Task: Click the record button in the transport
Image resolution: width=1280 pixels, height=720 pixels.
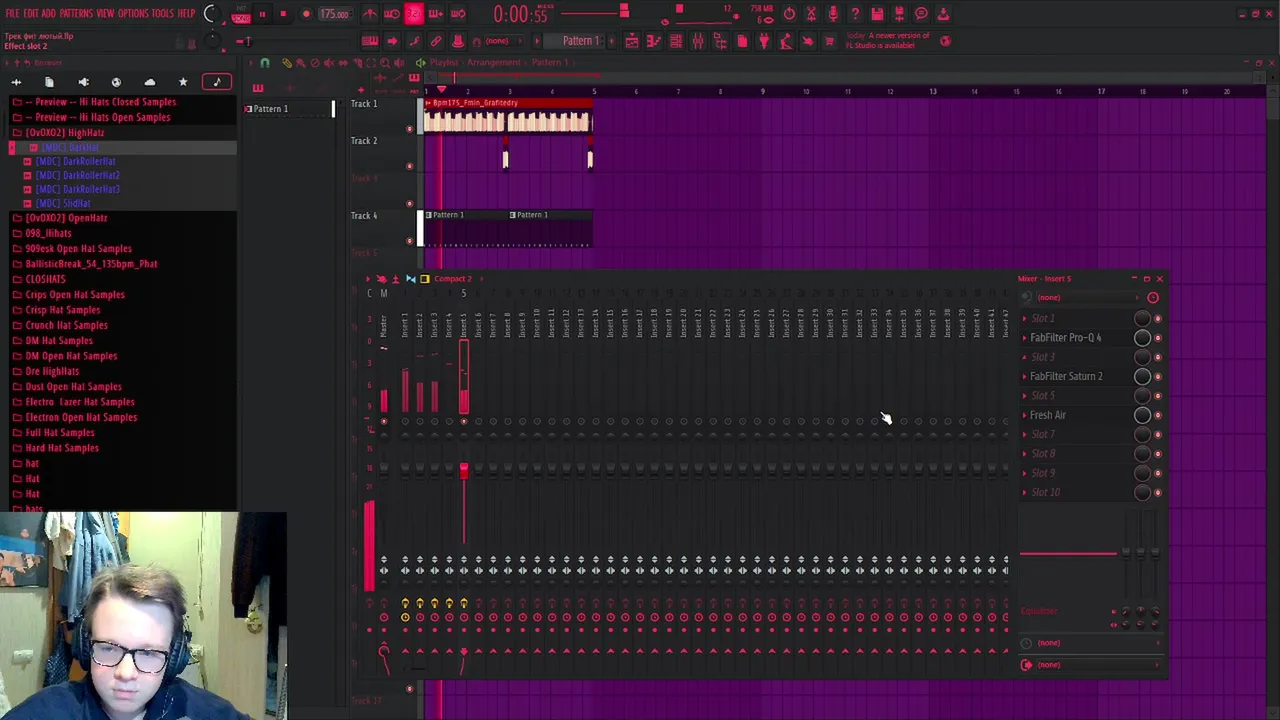Action: (x=306, y=14)
